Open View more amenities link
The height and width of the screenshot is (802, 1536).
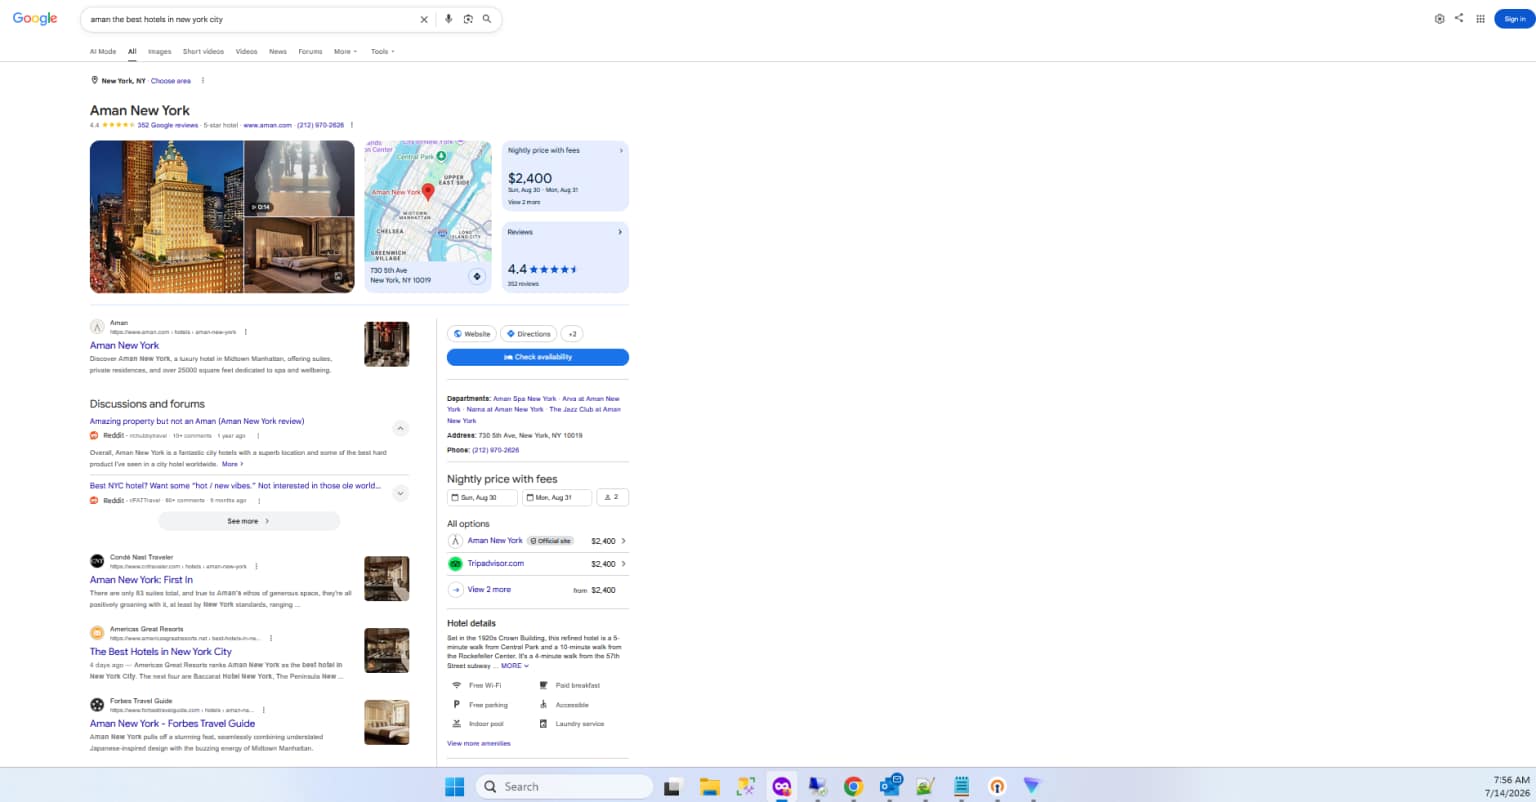point(479,744)
